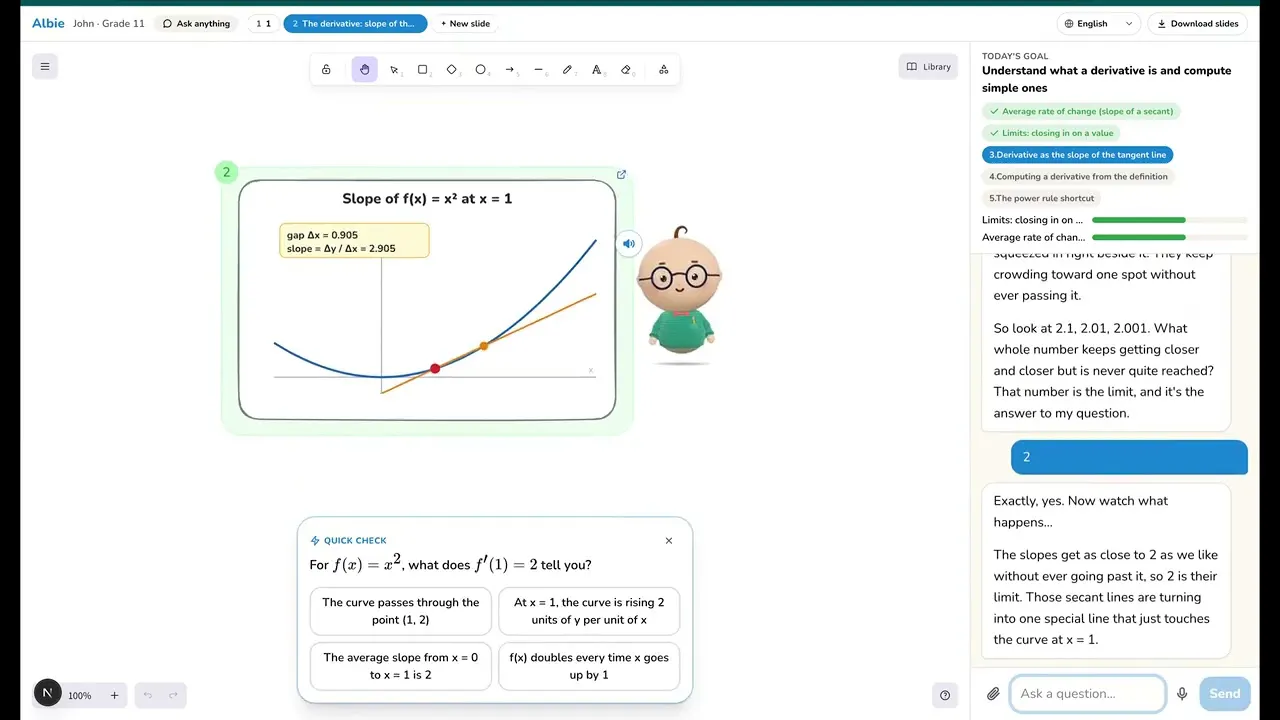Click the Ask anything button
Viewport: 1280px width, 720px height.
coord(196,24)
